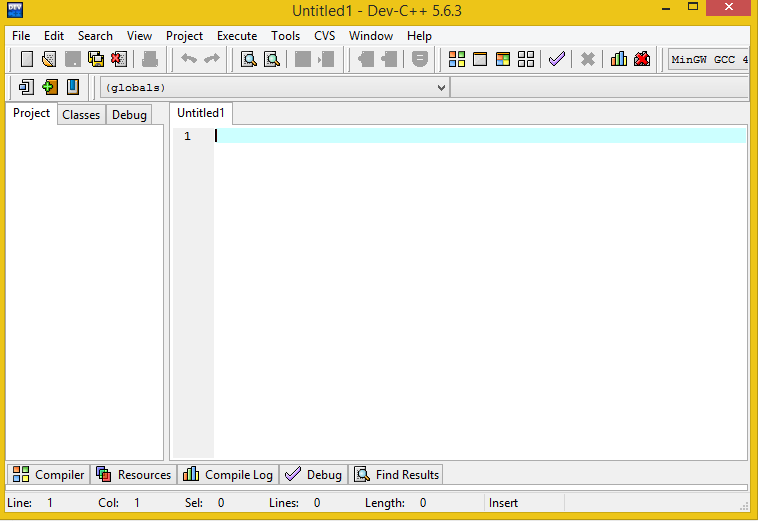Viewport: 758px width, 521px height.
Task: Click the Save All files icon
Action: pyautogui.click(x=96, y=59)
